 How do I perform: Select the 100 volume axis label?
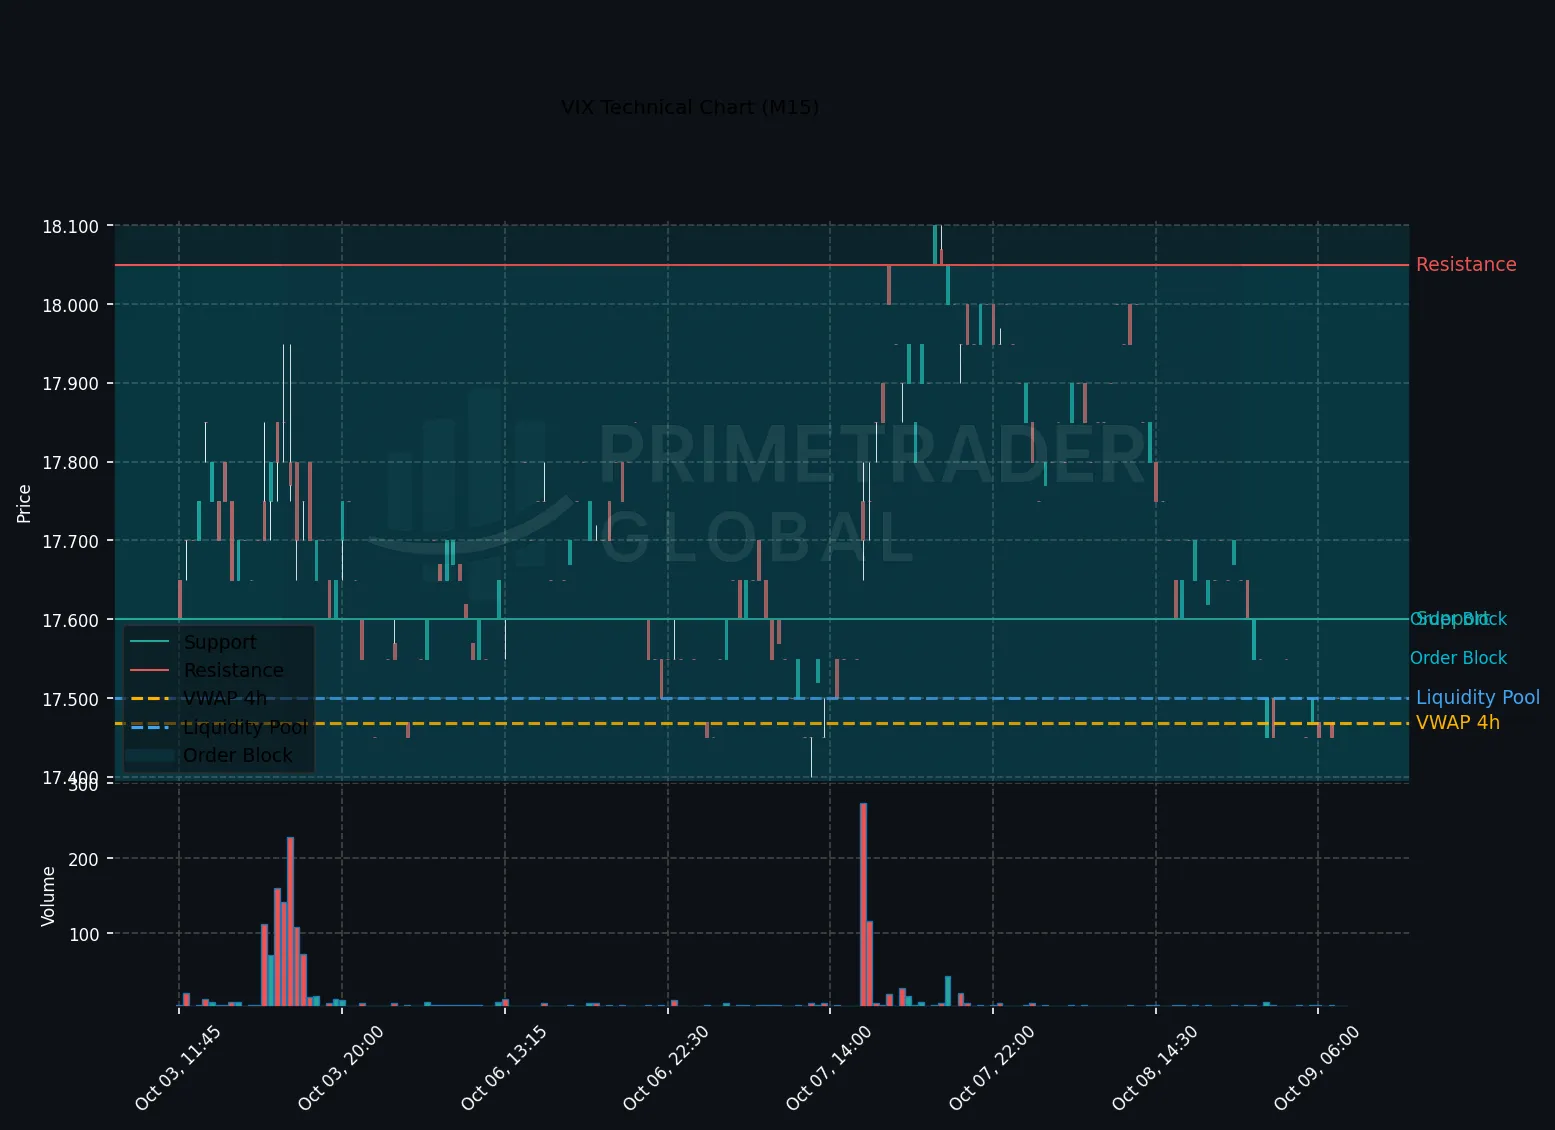[84, 934]
